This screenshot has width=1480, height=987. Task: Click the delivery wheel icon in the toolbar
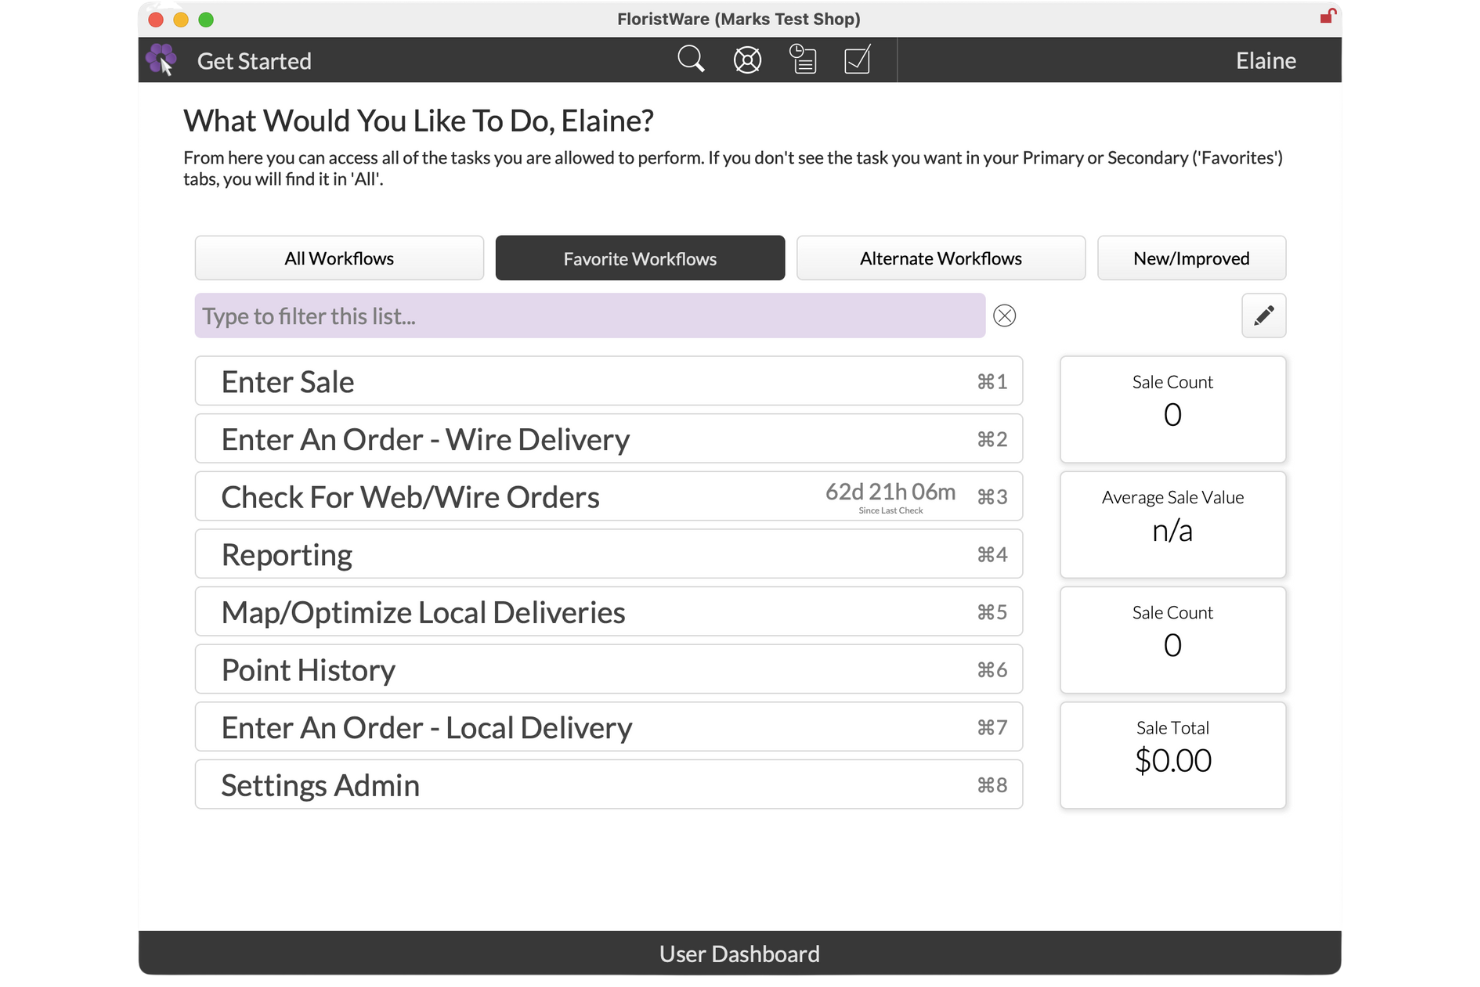coord(747,60)
